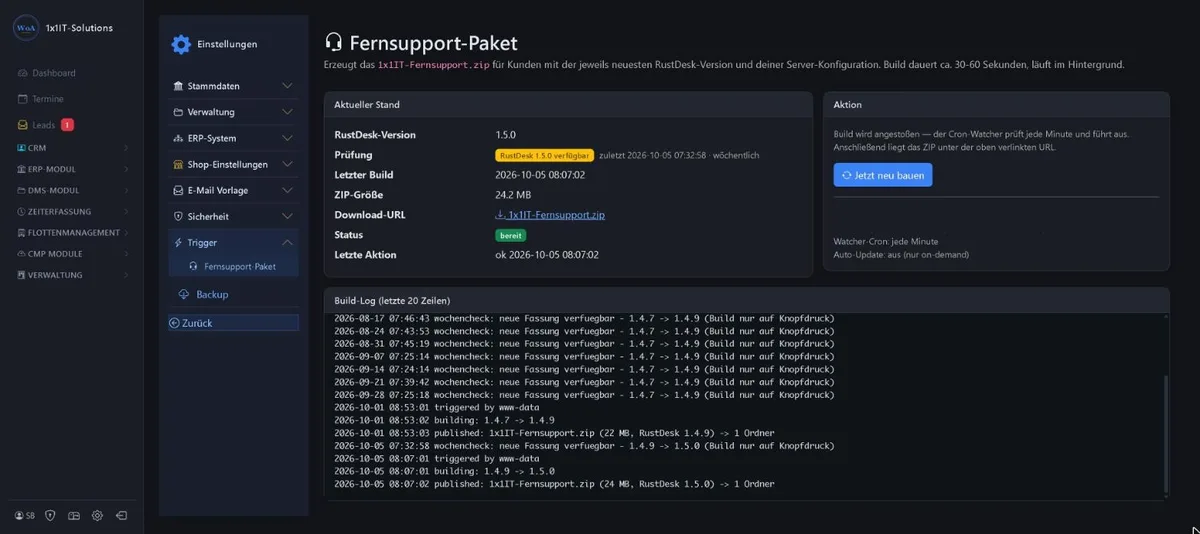Expand VERWALTUNG in the left sidebar

(71, 274)
